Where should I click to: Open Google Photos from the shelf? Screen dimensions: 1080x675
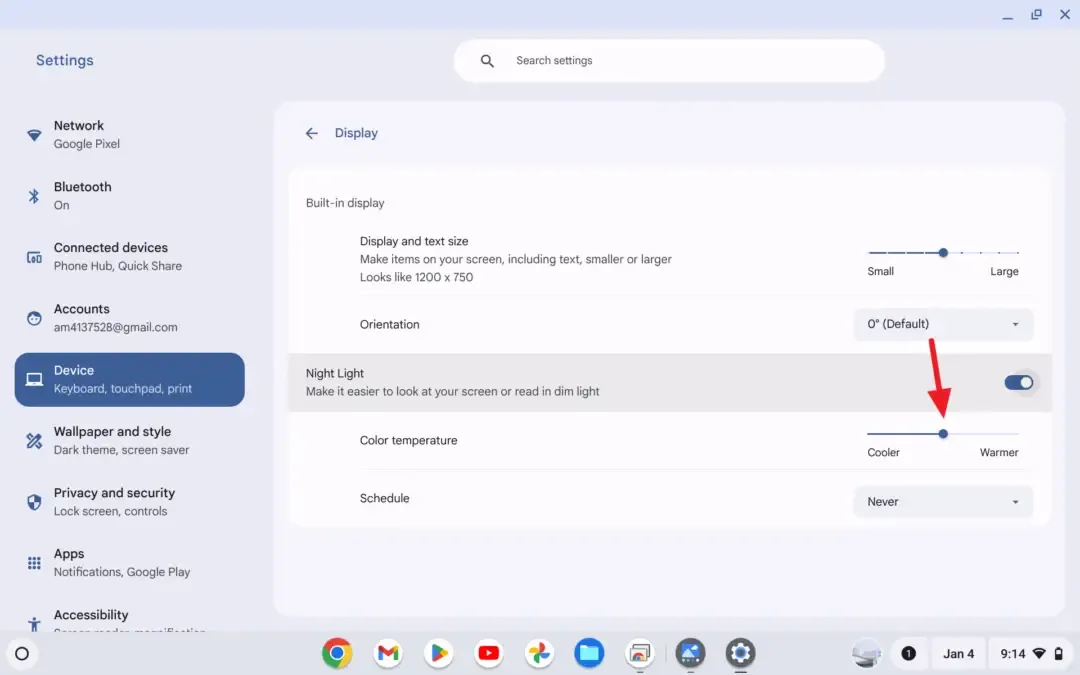[x=539, y=653]
